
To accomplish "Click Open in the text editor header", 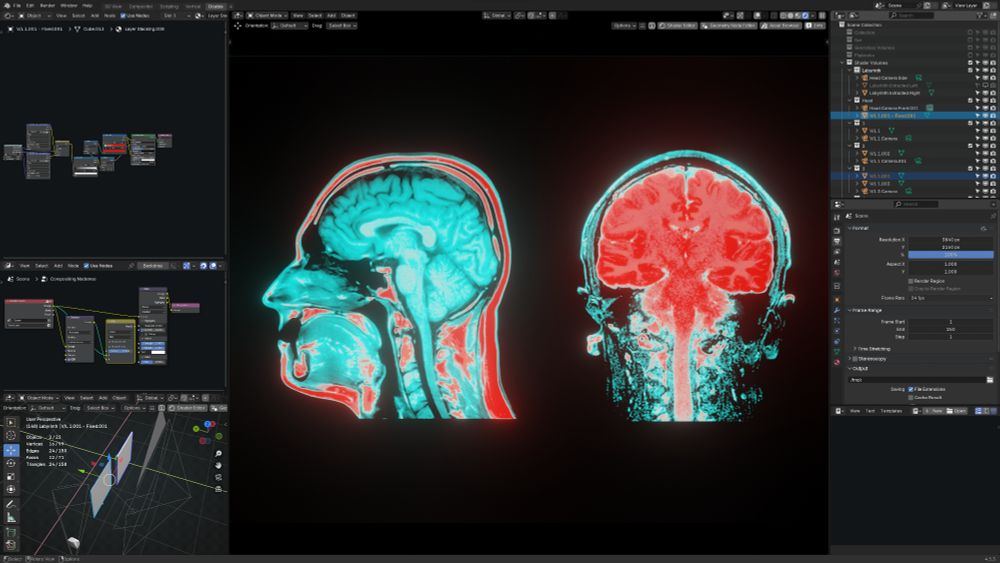I will pos(957,411).
